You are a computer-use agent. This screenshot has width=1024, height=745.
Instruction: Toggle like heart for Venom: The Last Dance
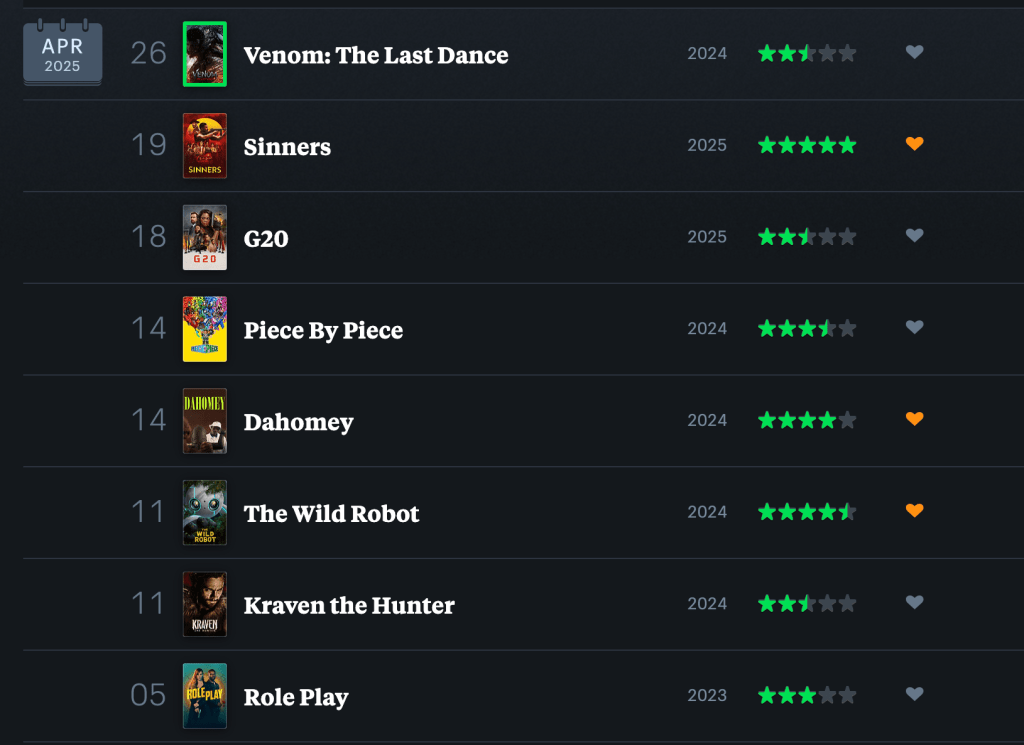(x=914, y=52)
